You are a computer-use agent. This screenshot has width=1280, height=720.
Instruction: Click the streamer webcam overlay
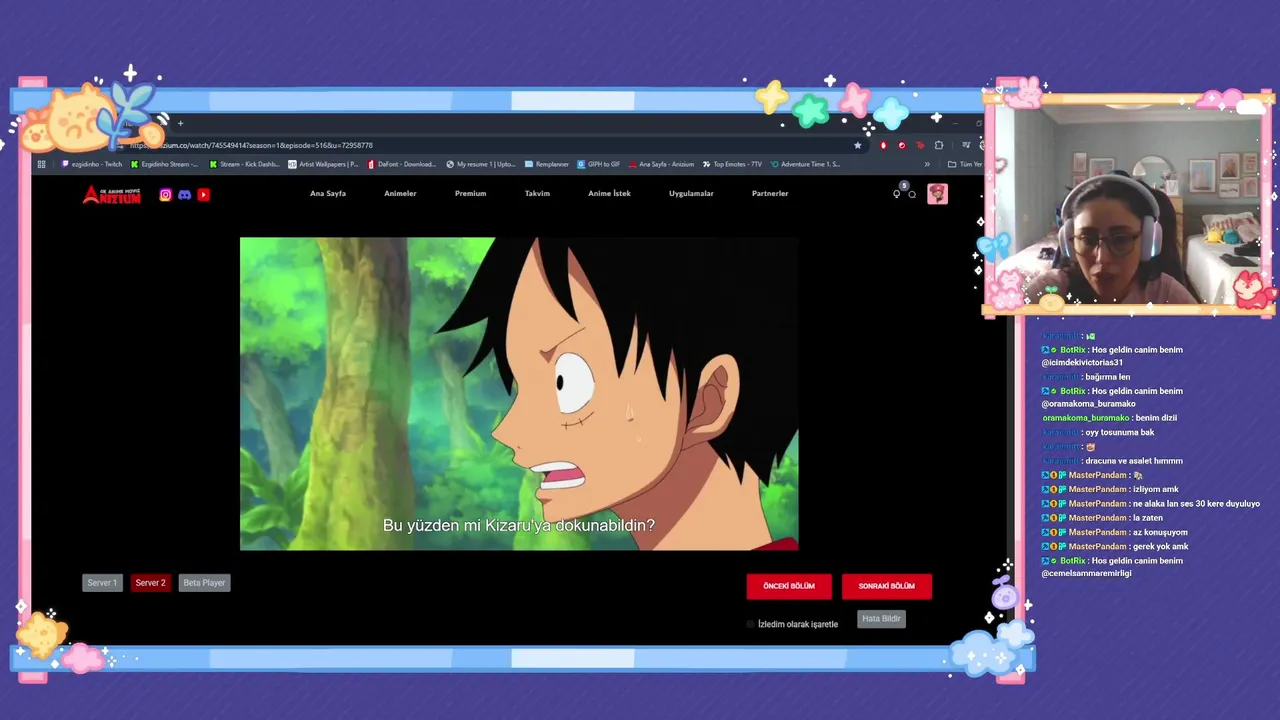coord(1128,206)
